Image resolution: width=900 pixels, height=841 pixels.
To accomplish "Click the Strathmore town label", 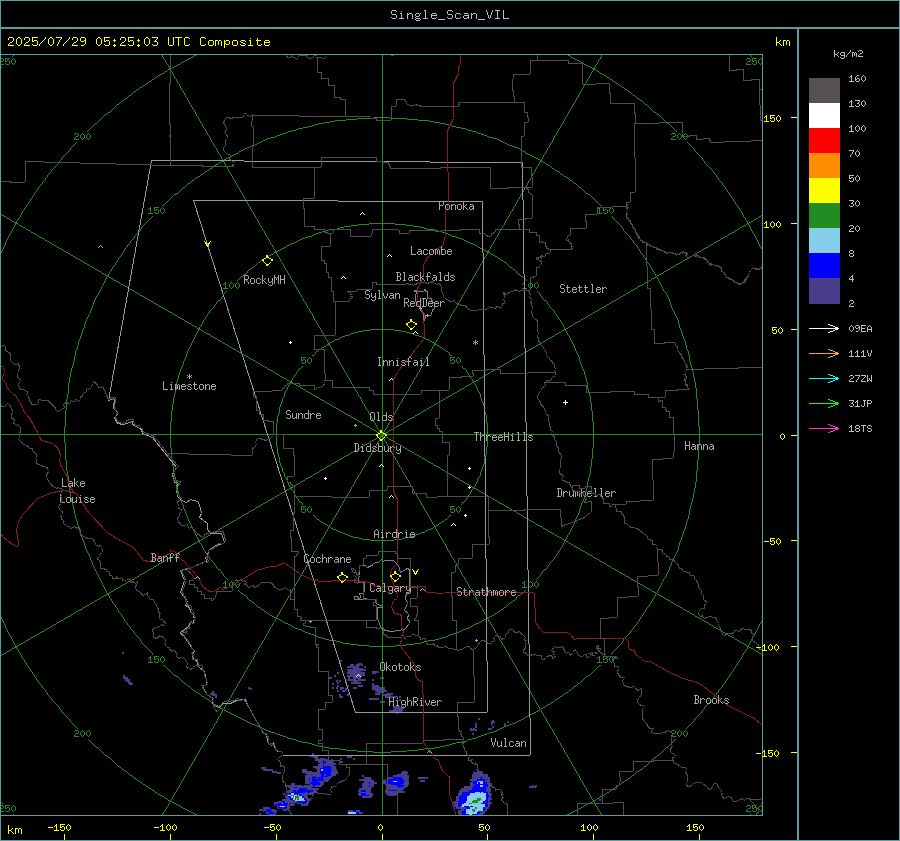I will click(x=486, y=592).
